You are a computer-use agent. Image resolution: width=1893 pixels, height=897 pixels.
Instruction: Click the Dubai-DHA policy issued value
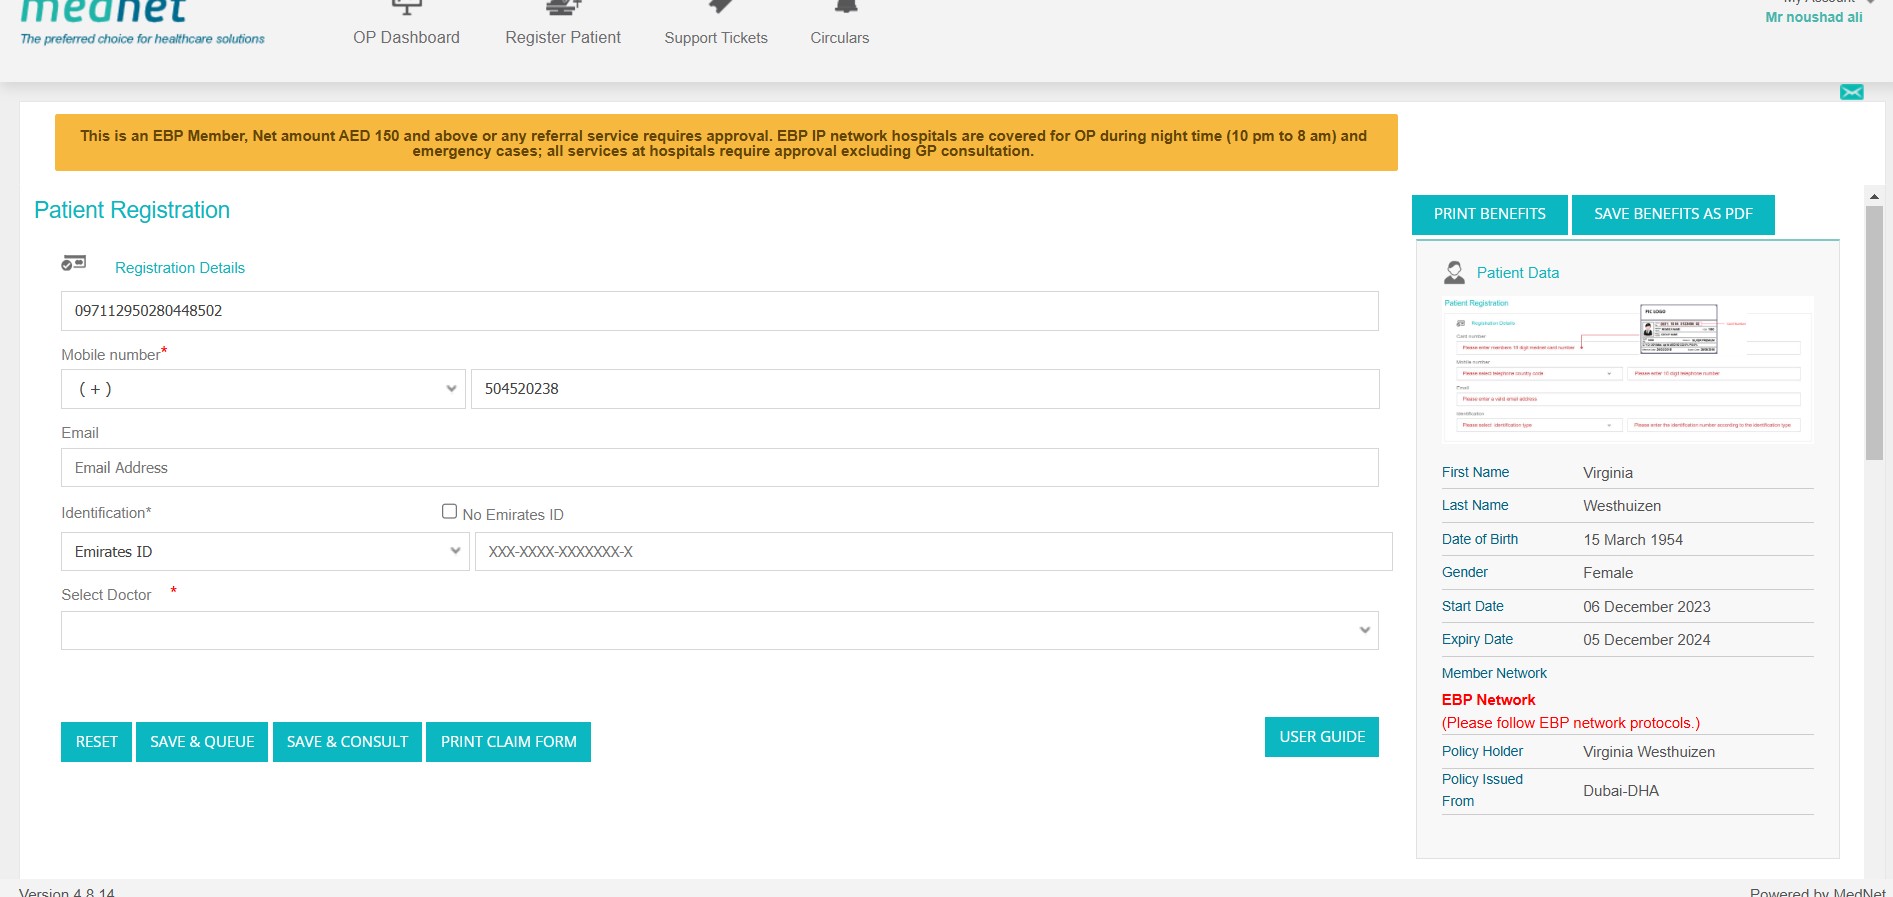coord(1621,791)
